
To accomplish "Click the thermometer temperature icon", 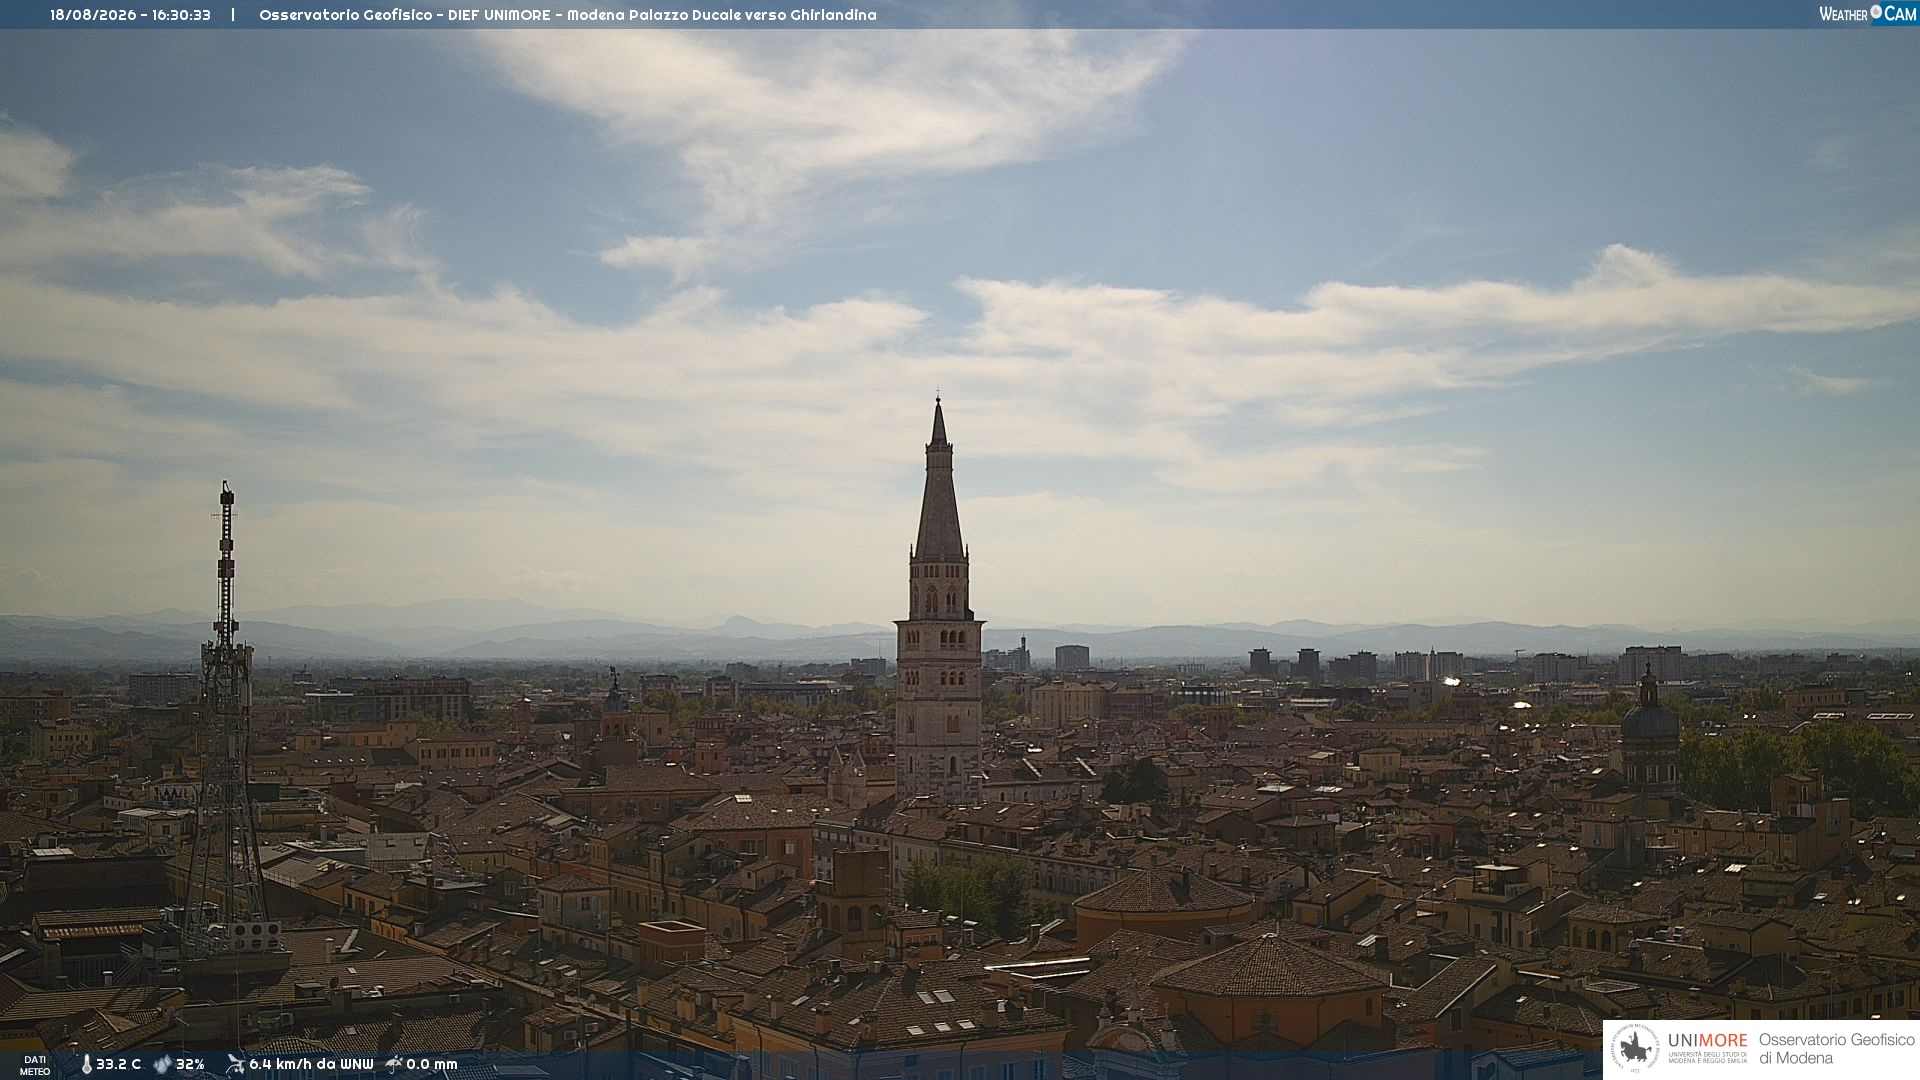I will [x=87, y=1064].
